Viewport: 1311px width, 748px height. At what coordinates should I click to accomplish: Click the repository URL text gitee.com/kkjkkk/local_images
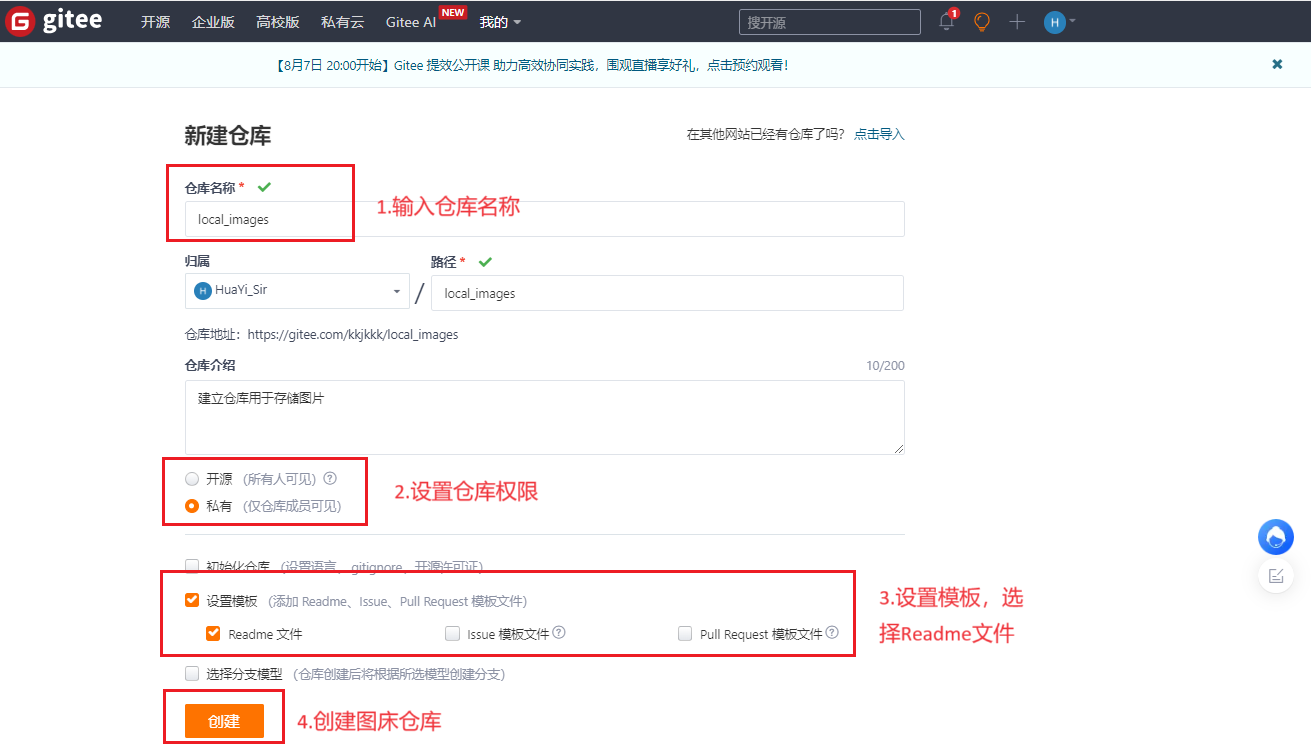click(353, 335)
